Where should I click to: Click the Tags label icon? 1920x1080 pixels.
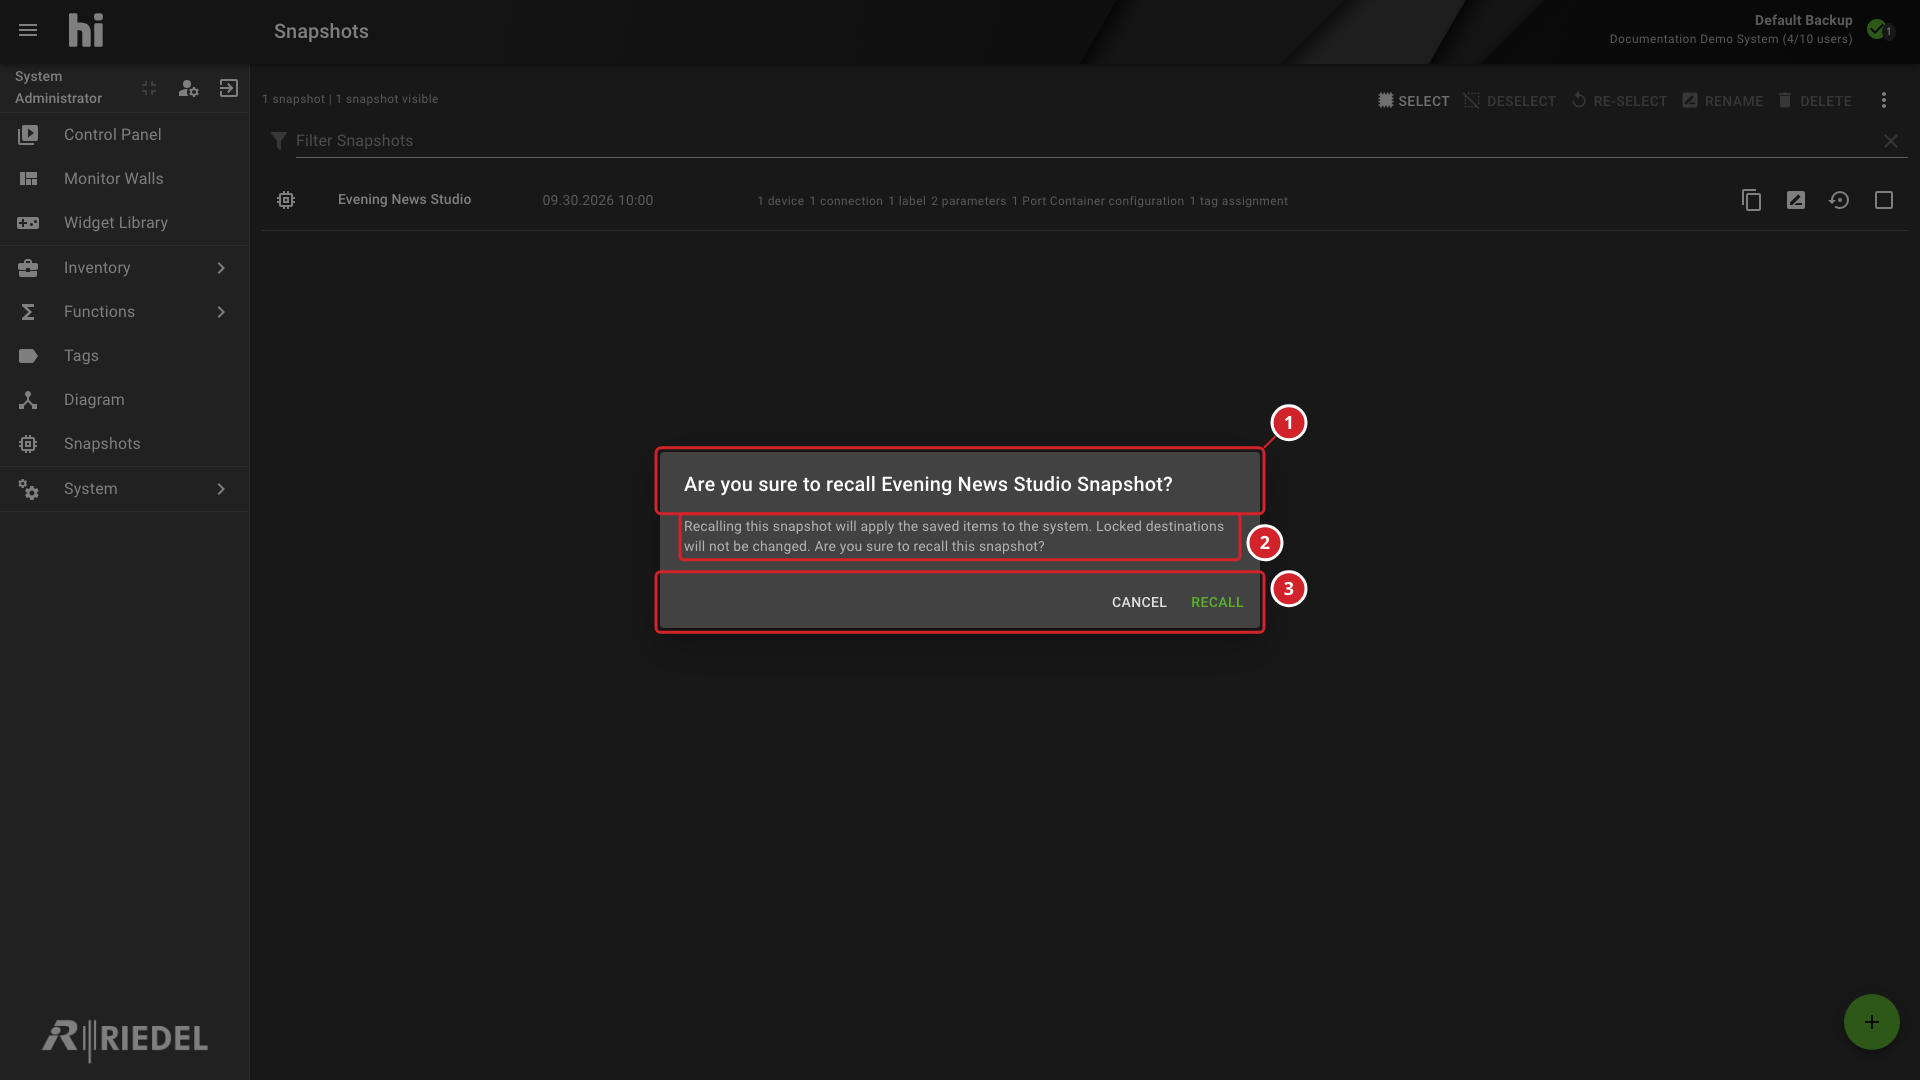28,356
